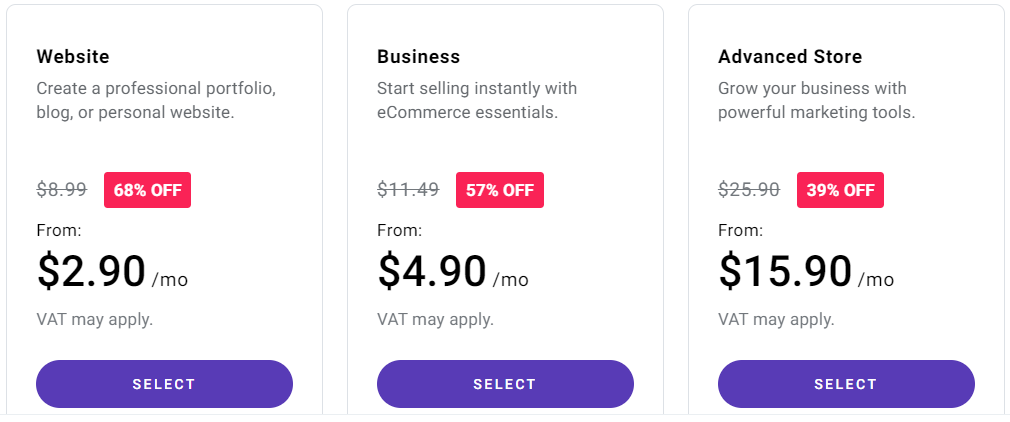Click the crossed-out $25.90 price
The image size is (1010, 422).
coord(749,189)
